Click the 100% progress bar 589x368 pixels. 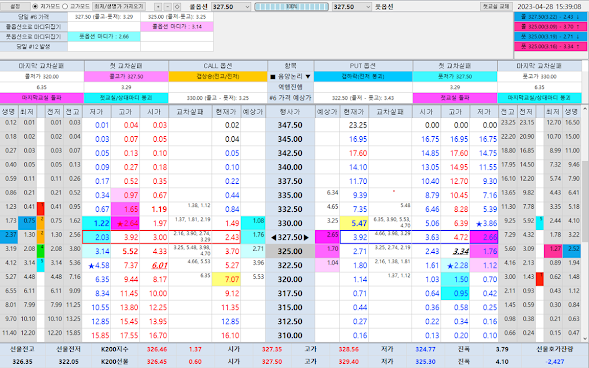tap(291, 7)
